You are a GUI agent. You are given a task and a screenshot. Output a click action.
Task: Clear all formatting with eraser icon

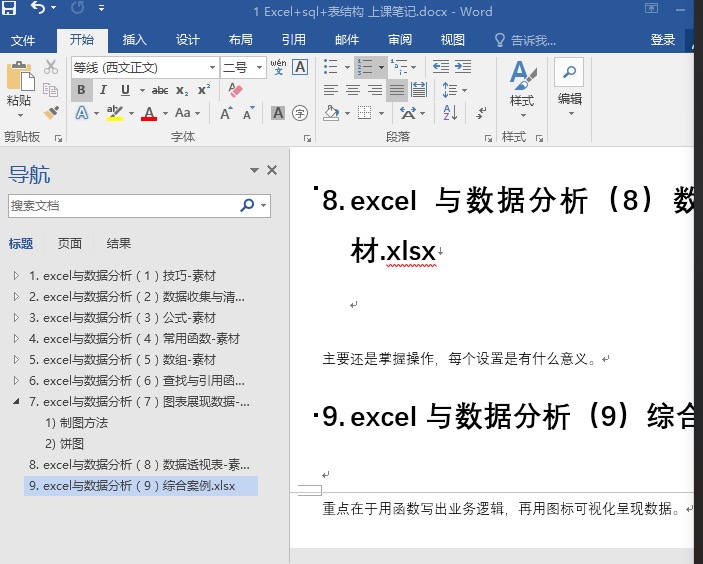pos(235,90)
